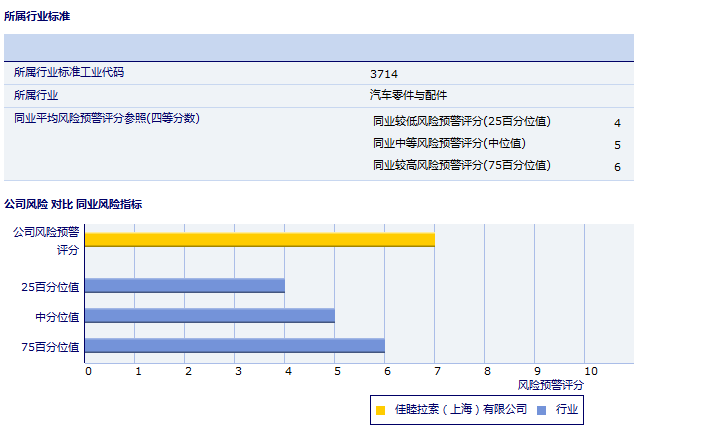This screenshot has height=433, width=728.
Task: Click the 佳睦拉索（上海）有限公司 legend text
Action: coord(460,410)
